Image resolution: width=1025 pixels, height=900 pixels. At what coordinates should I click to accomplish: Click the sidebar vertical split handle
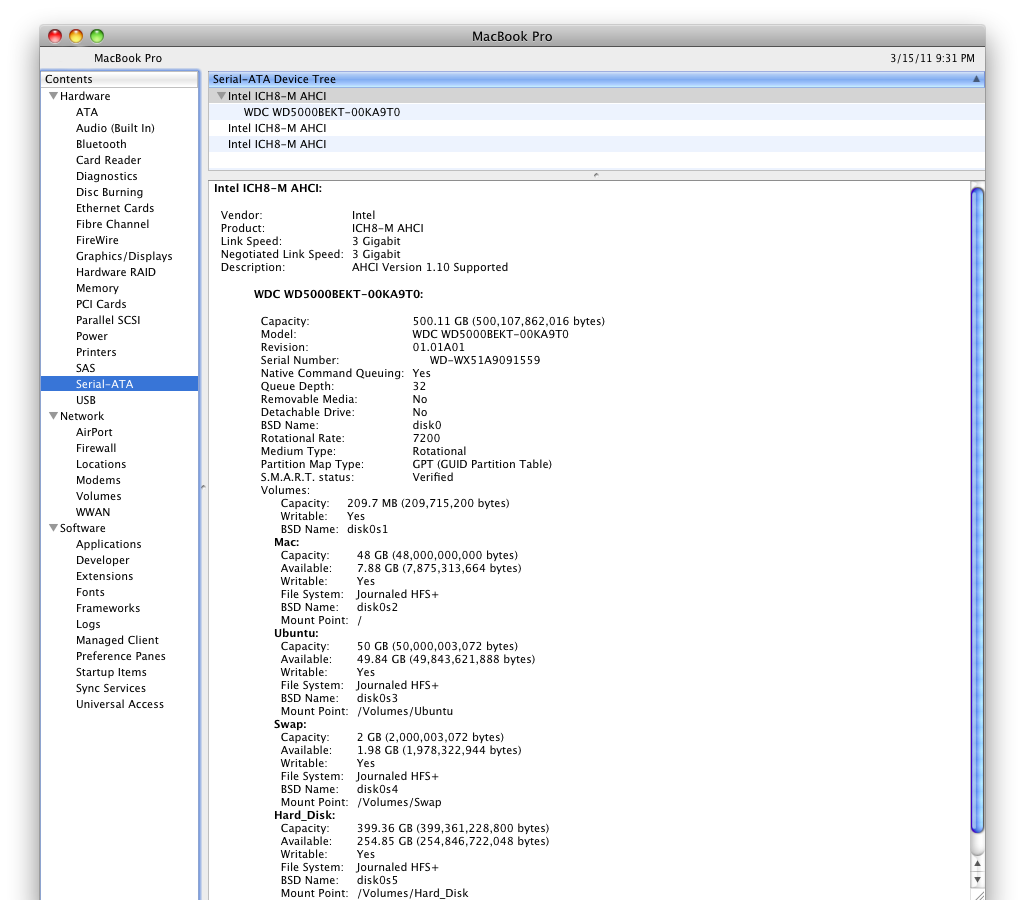coord(203,487)
